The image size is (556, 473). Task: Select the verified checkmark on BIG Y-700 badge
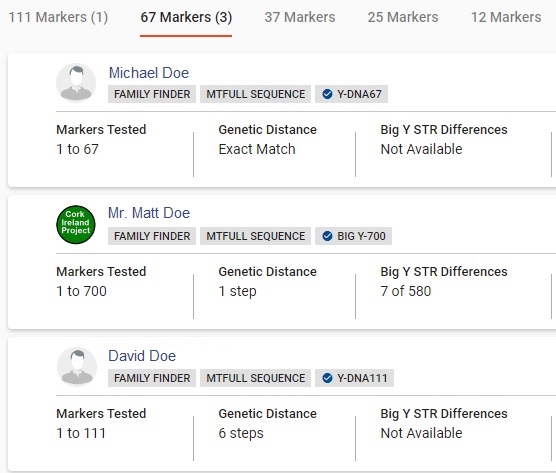click(x=327, y=236)
